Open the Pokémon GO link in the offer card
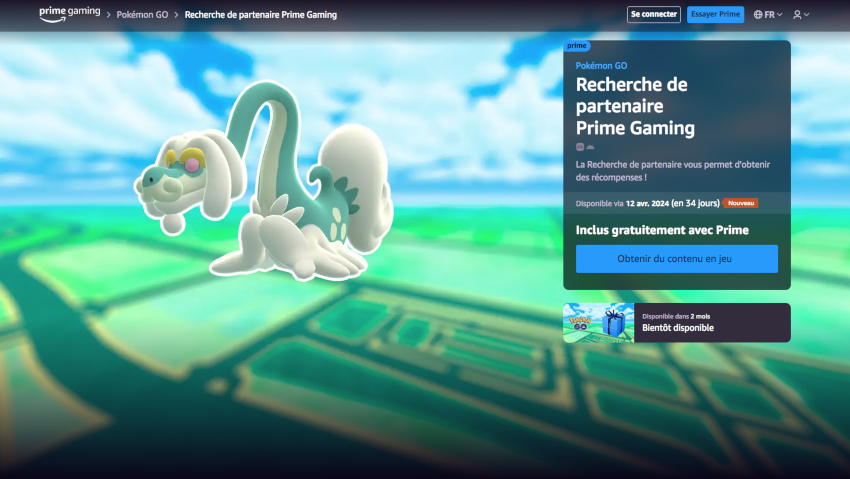The height and width of the screenshot is (479, 850). 601,66
